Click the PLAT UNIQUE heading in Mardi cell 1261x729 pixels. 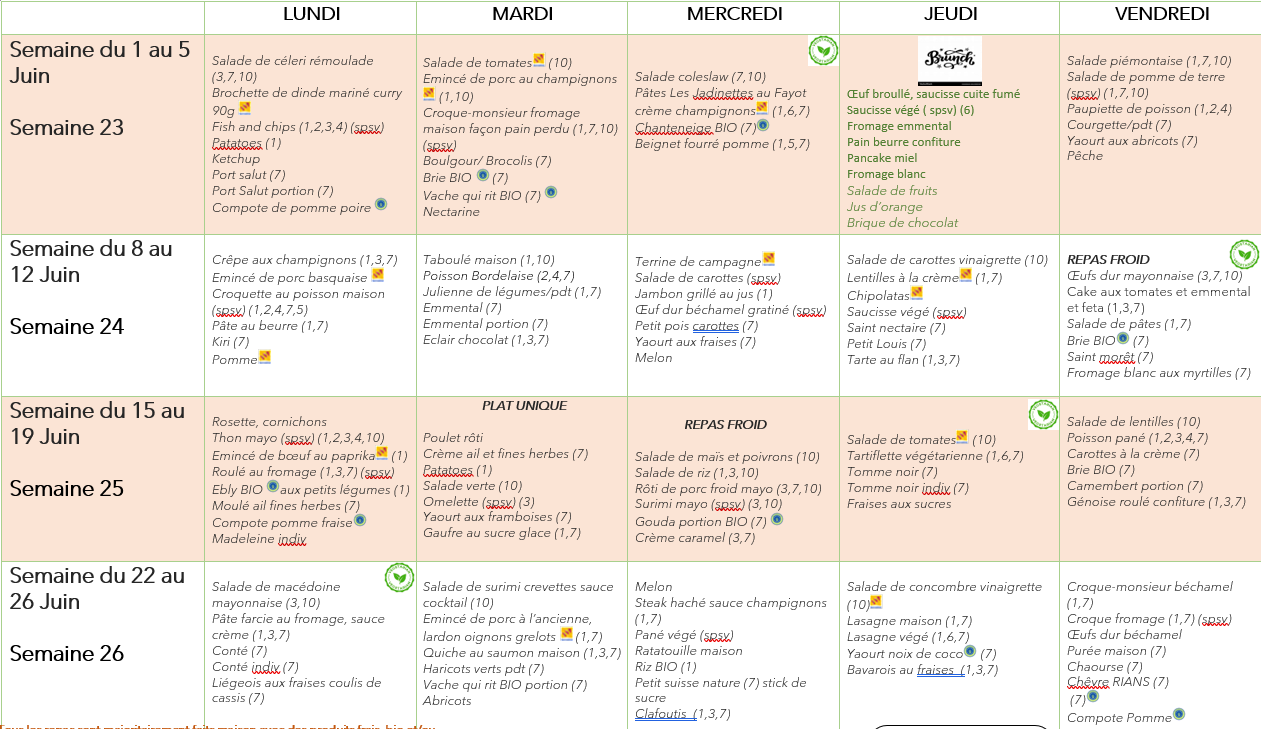(524, 406)
